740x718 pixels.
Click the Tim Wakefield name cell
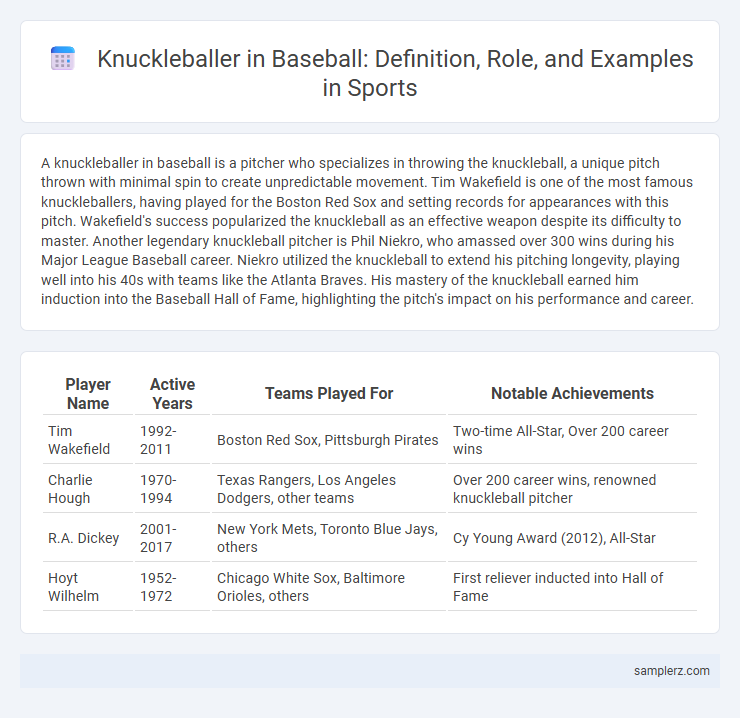(88, 440)
